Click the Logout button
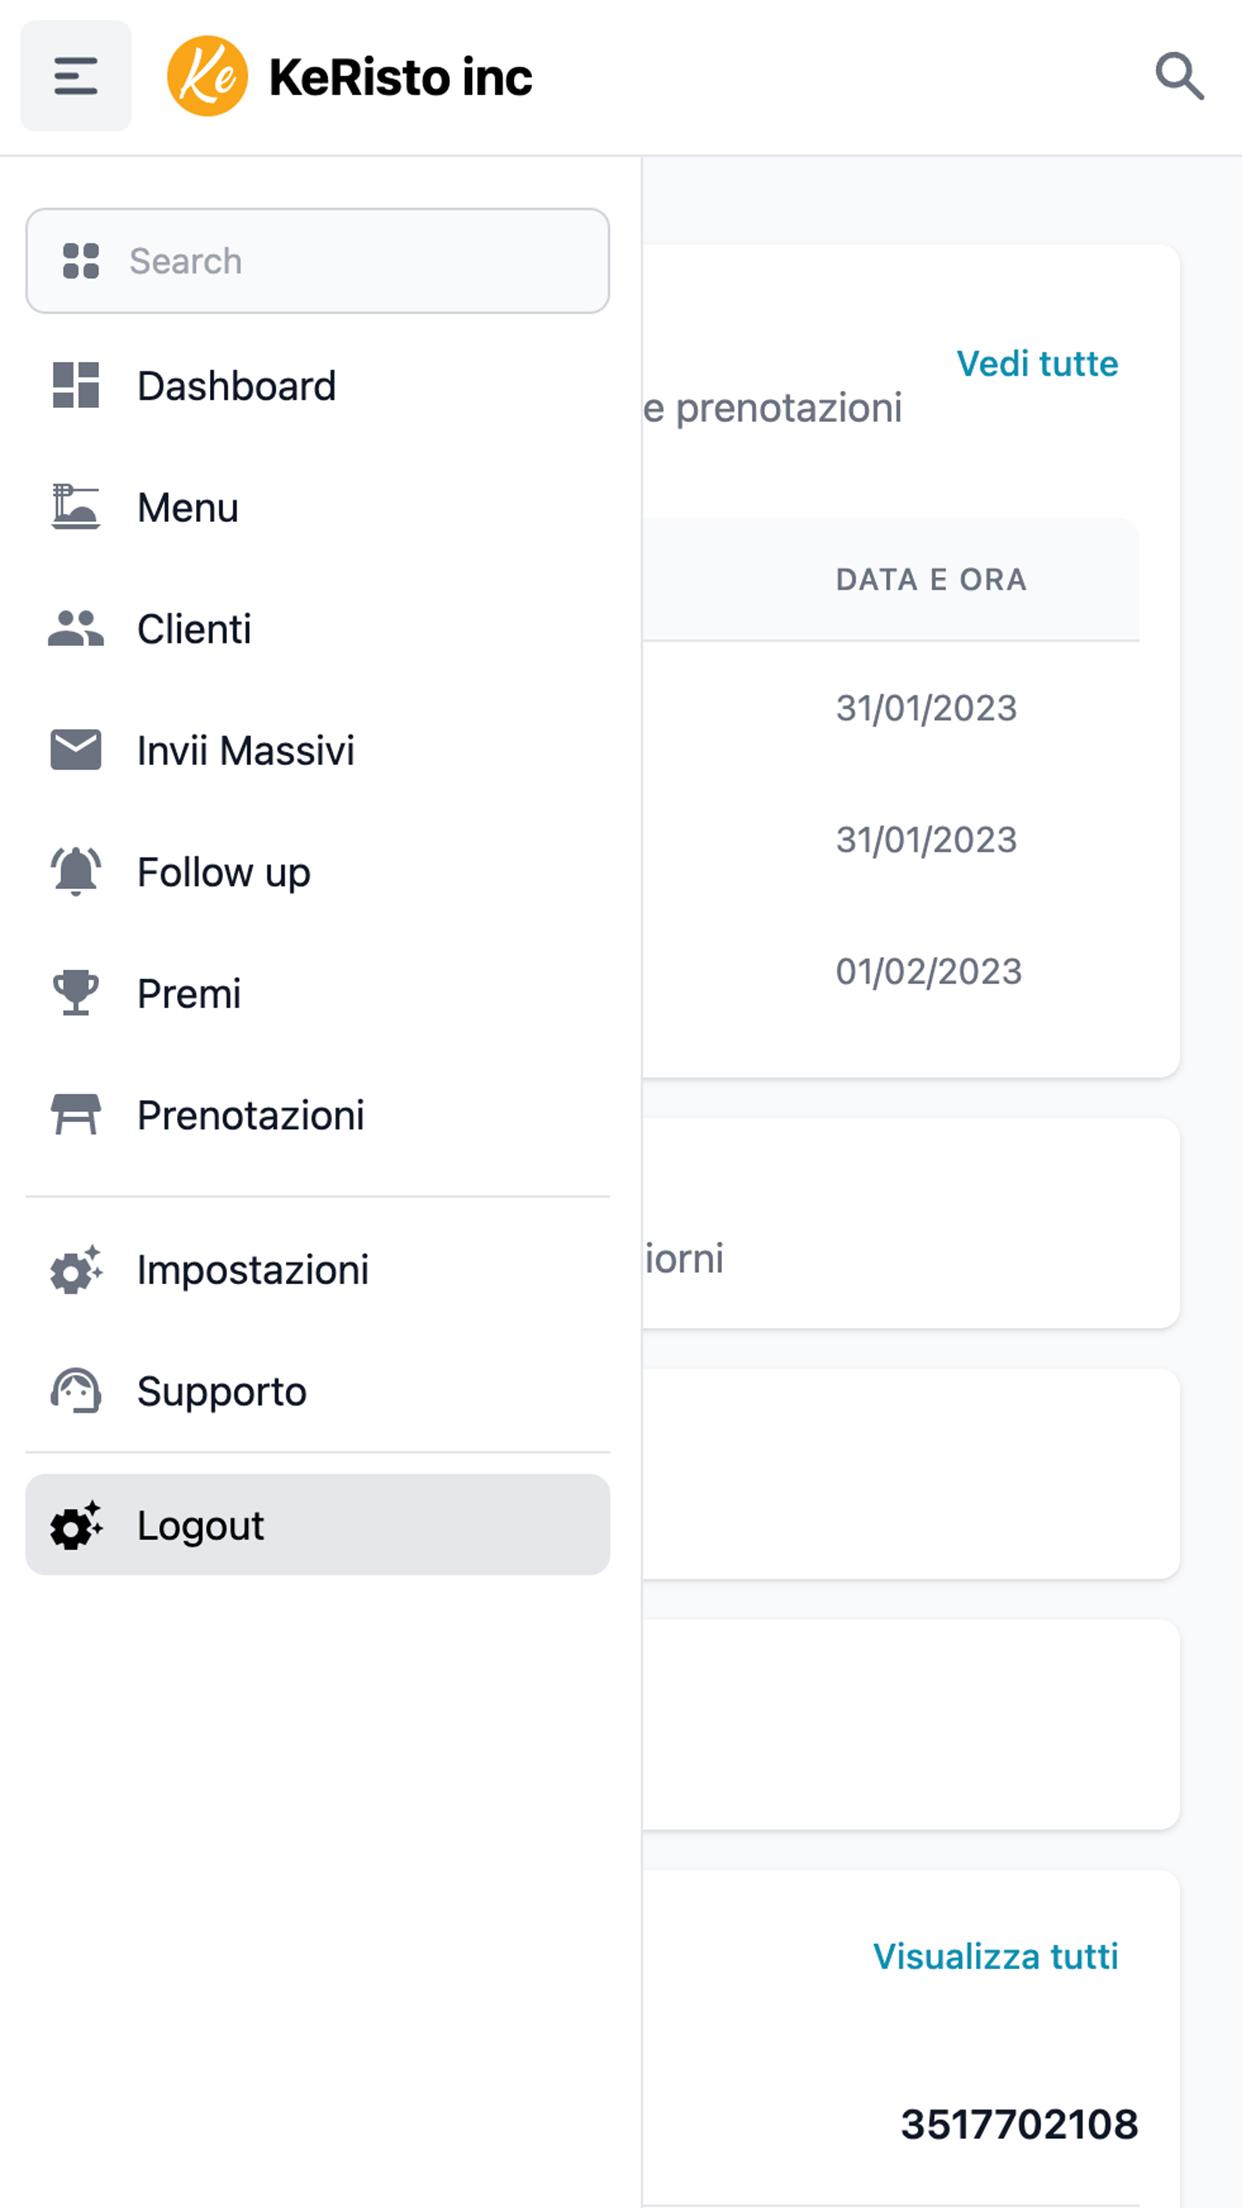 pos(318,1525)
